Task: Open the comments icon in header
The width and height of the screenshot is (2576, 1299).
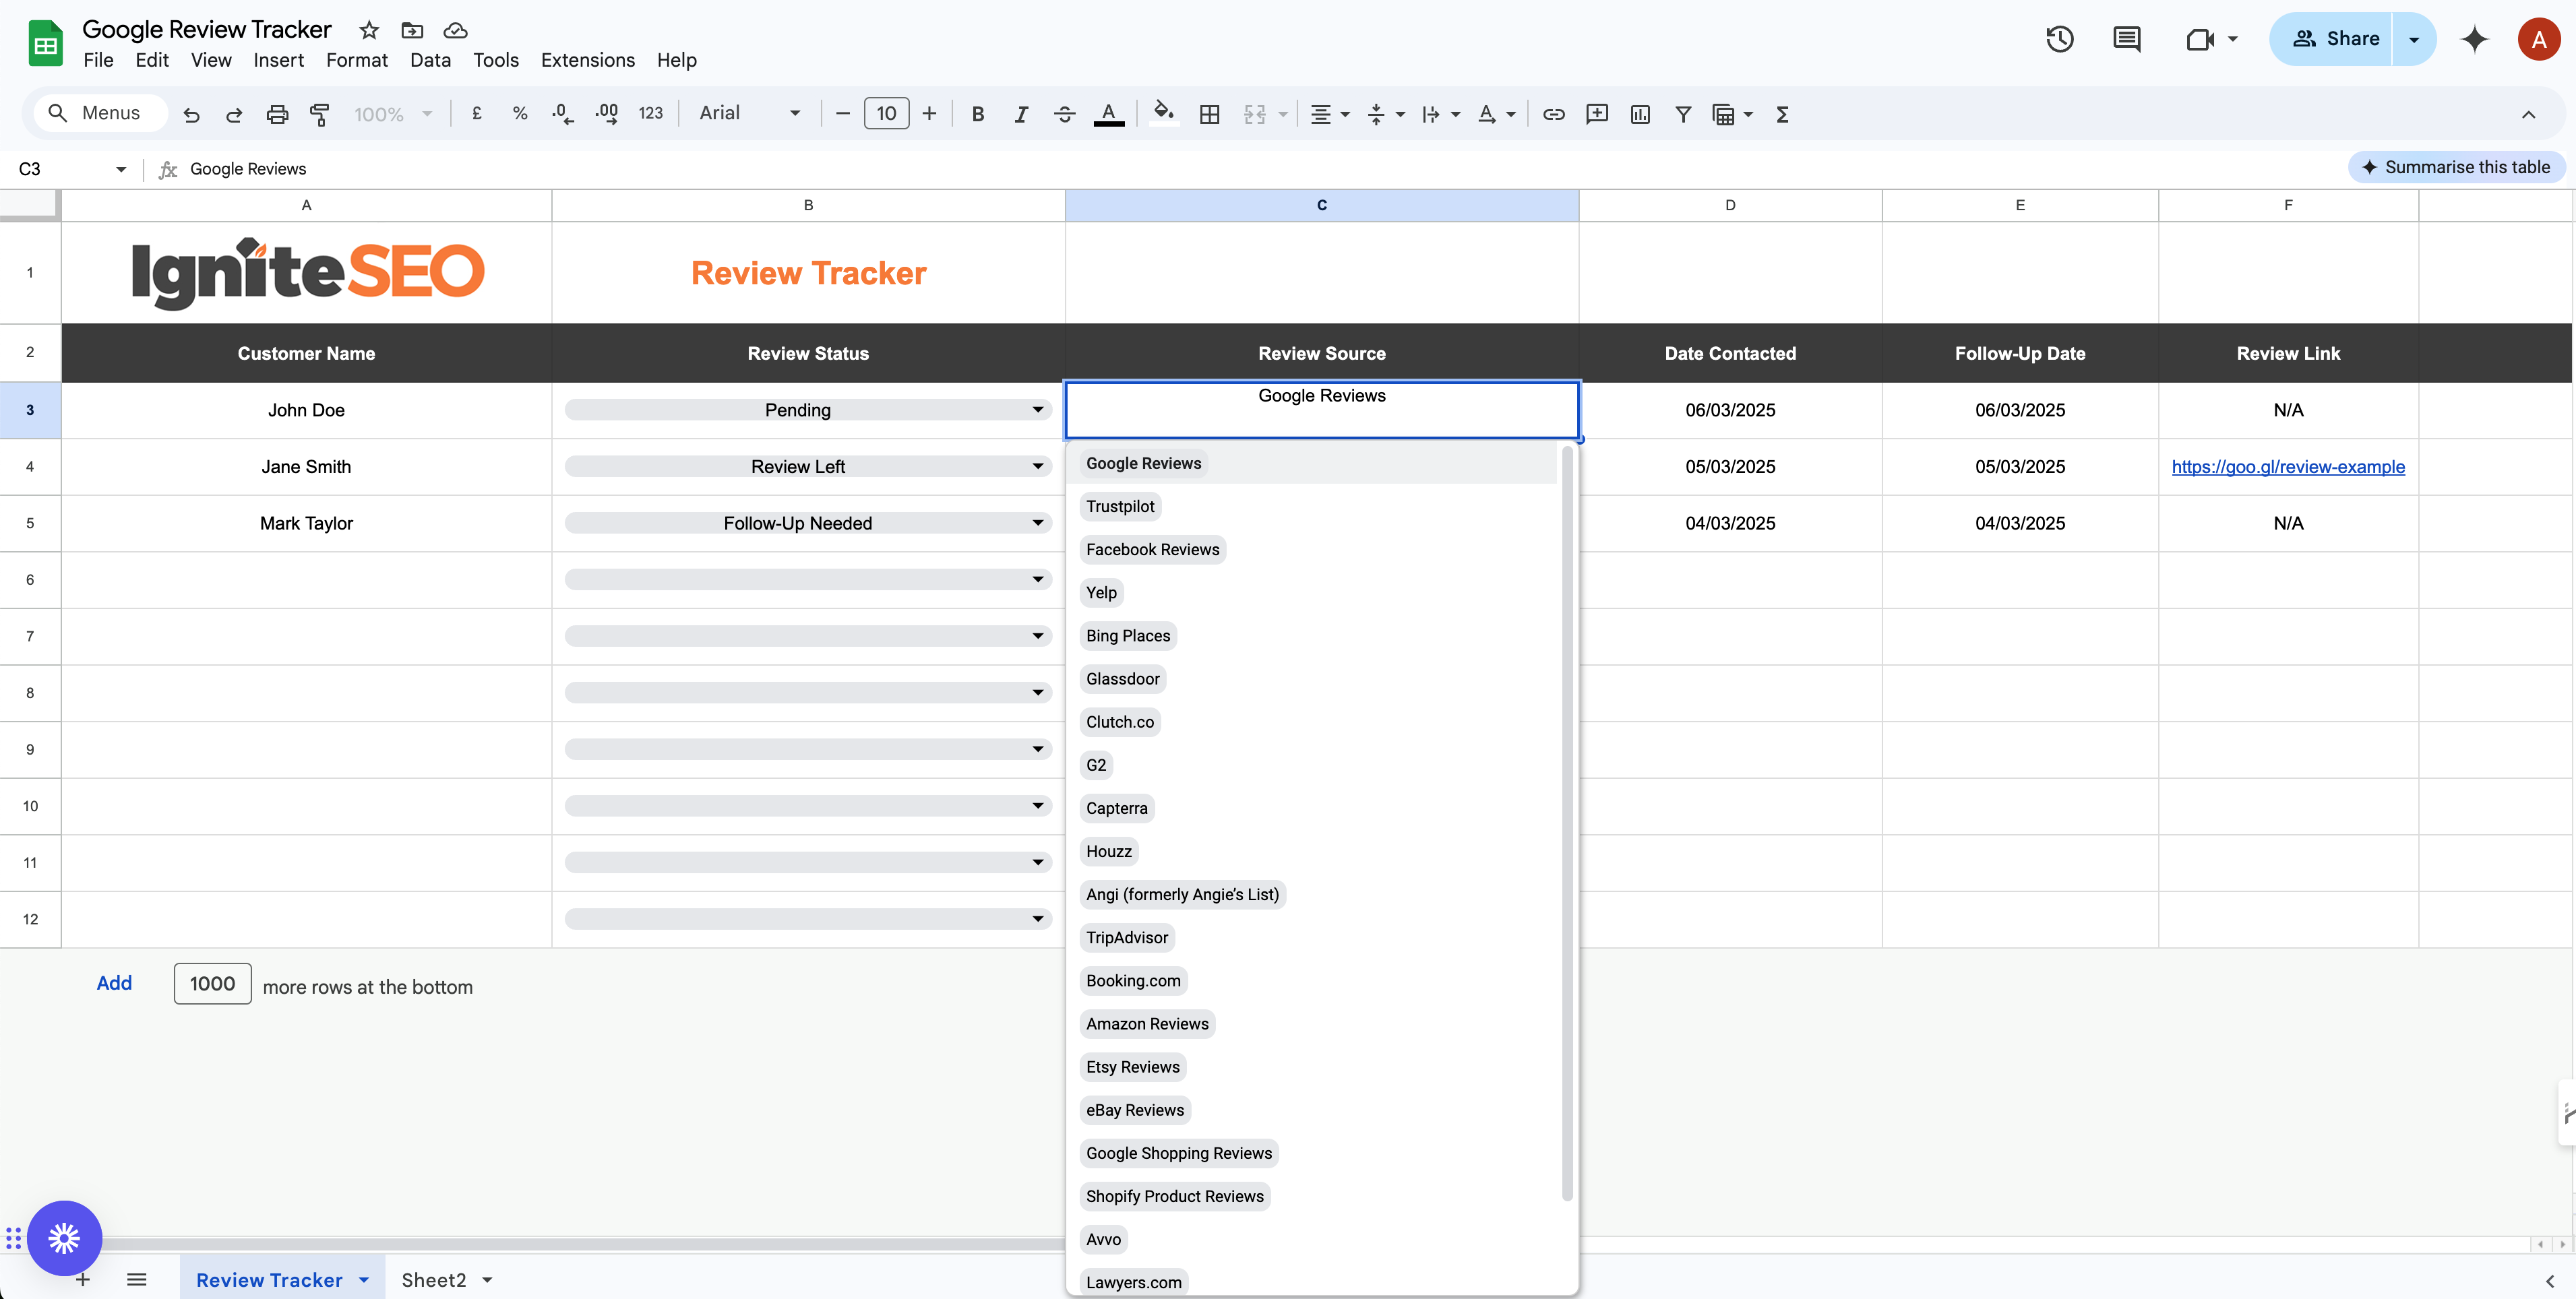Action: [2126, 39]
